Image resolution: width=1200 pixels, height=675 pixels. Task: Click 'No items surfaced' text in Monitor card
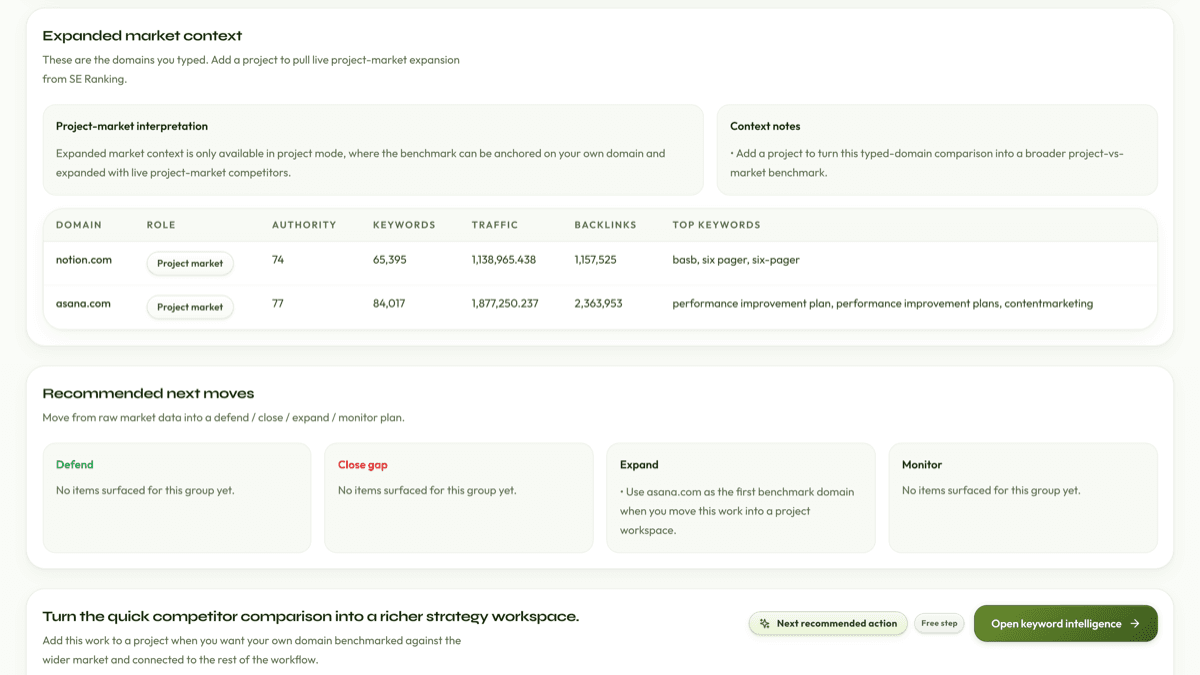pos(991,491)
